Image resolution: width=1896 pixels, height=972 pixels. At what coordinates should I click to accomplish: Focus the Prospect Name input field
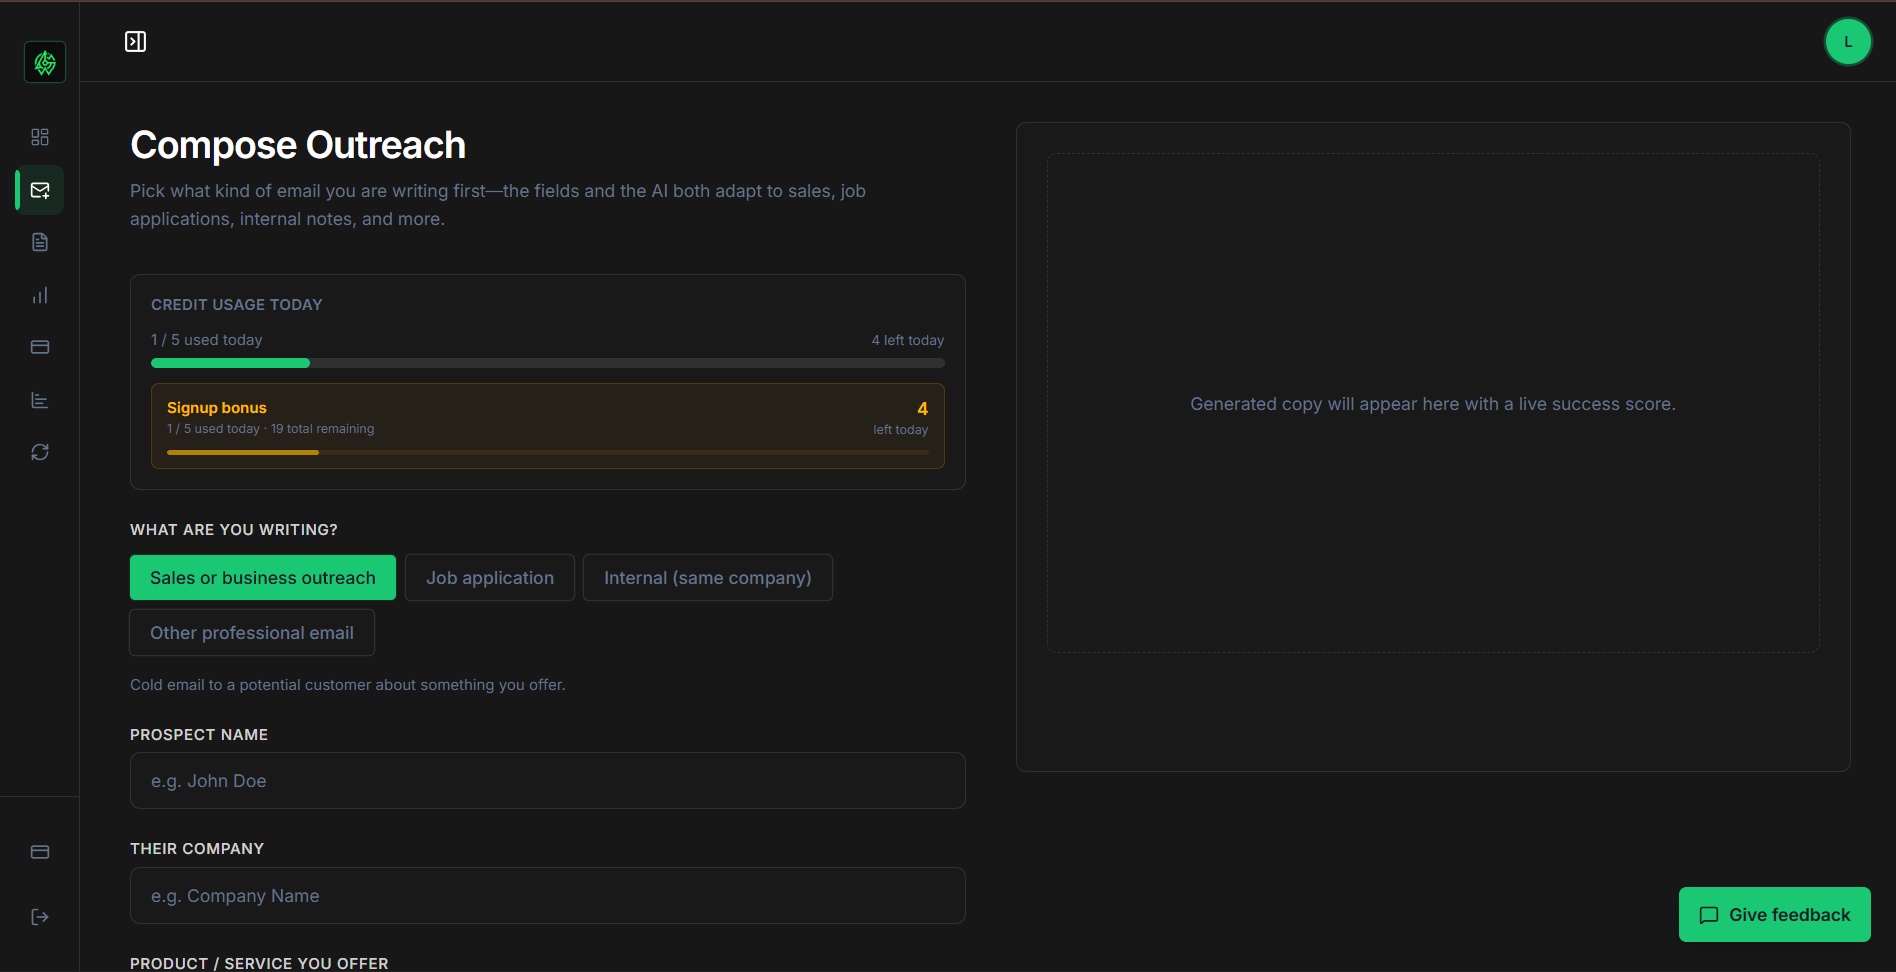pyautogui.click(x=548, y=781)
